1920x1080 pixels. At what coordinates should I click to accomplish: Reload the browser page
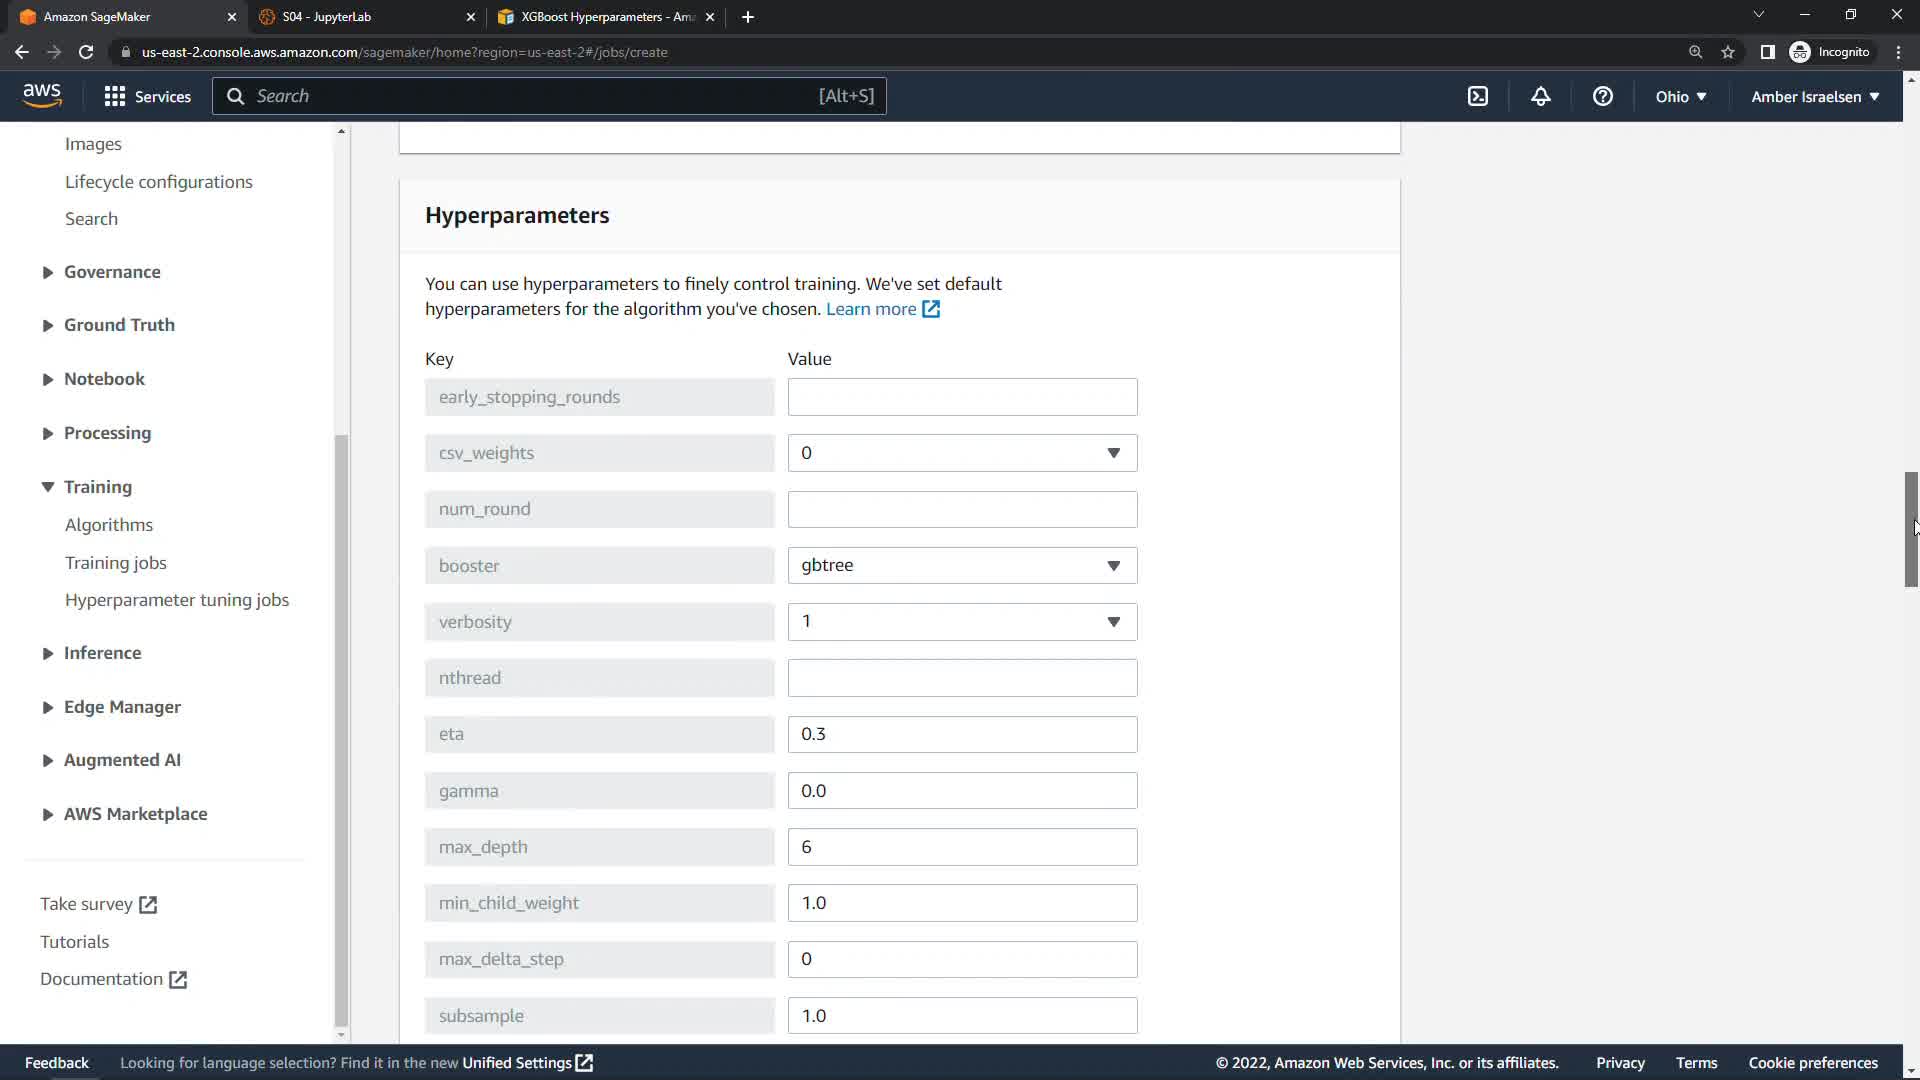click(86, 52)
